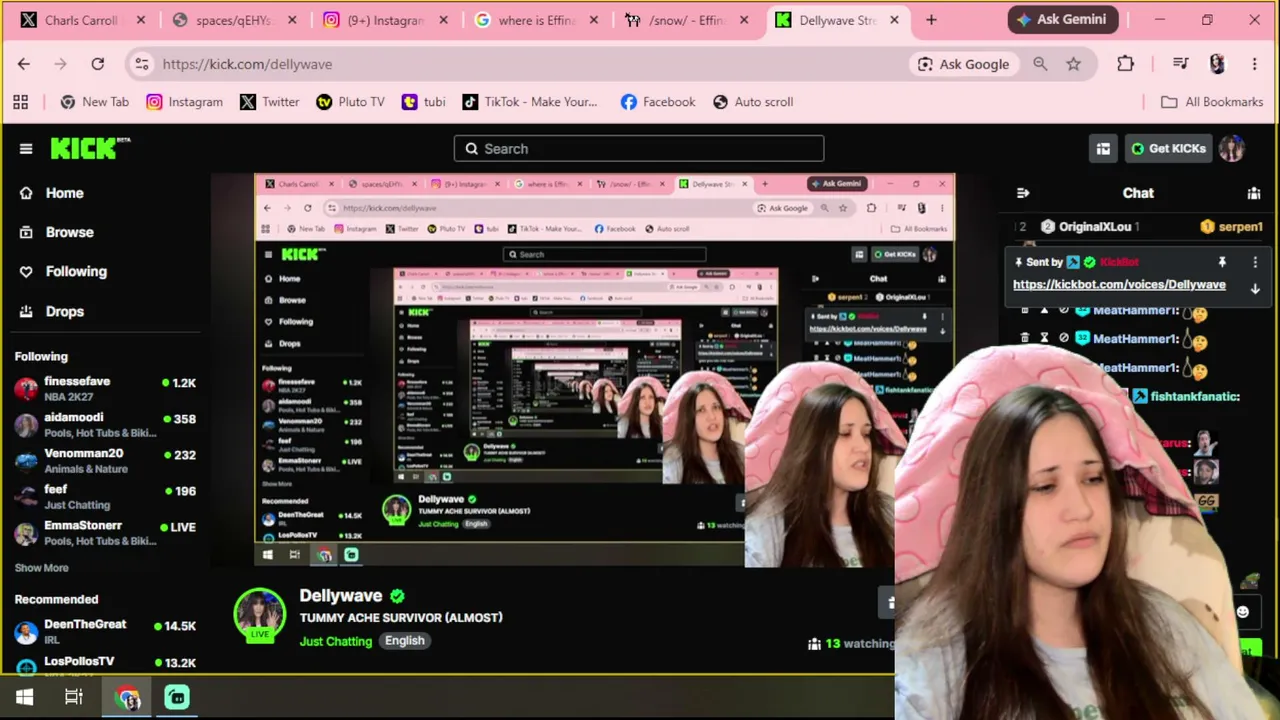Open the apps grid in bookmarks bar
This screenshot has height=720, width=1280.
tap(20, 102)
